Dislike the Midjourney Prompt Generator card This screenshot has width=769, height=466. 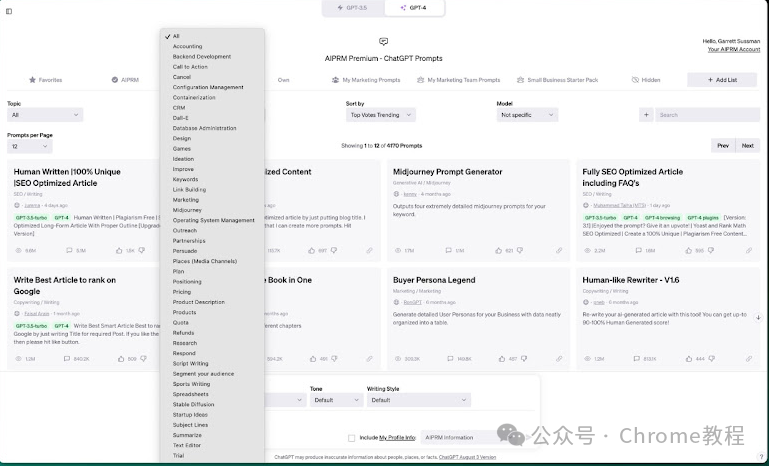click(x=520, y=250)
